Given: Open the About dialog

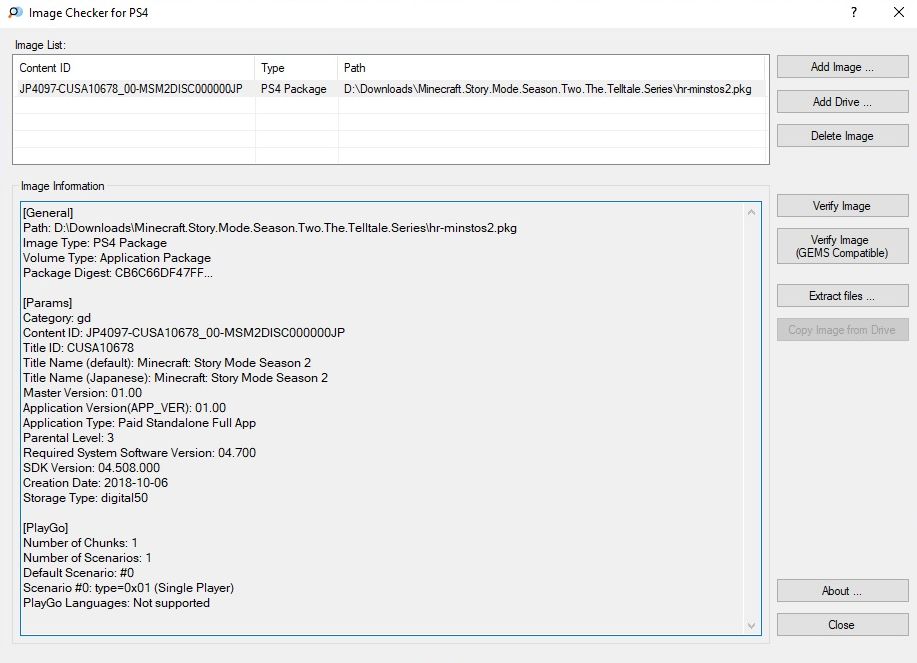Looking at the screenshot, I should [x=842, y=591].
